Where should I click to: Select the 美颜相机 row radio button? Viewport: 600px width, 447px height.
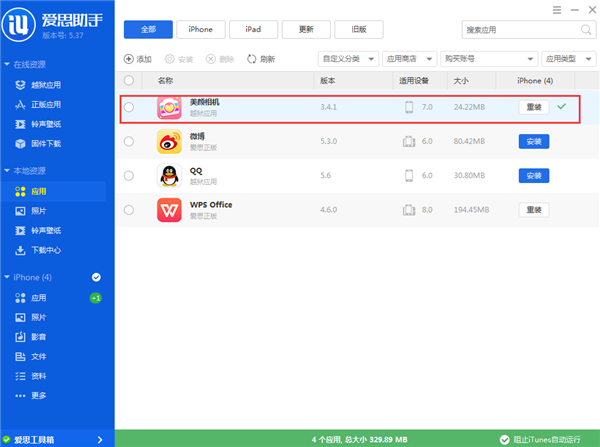(x=129, y=107)
